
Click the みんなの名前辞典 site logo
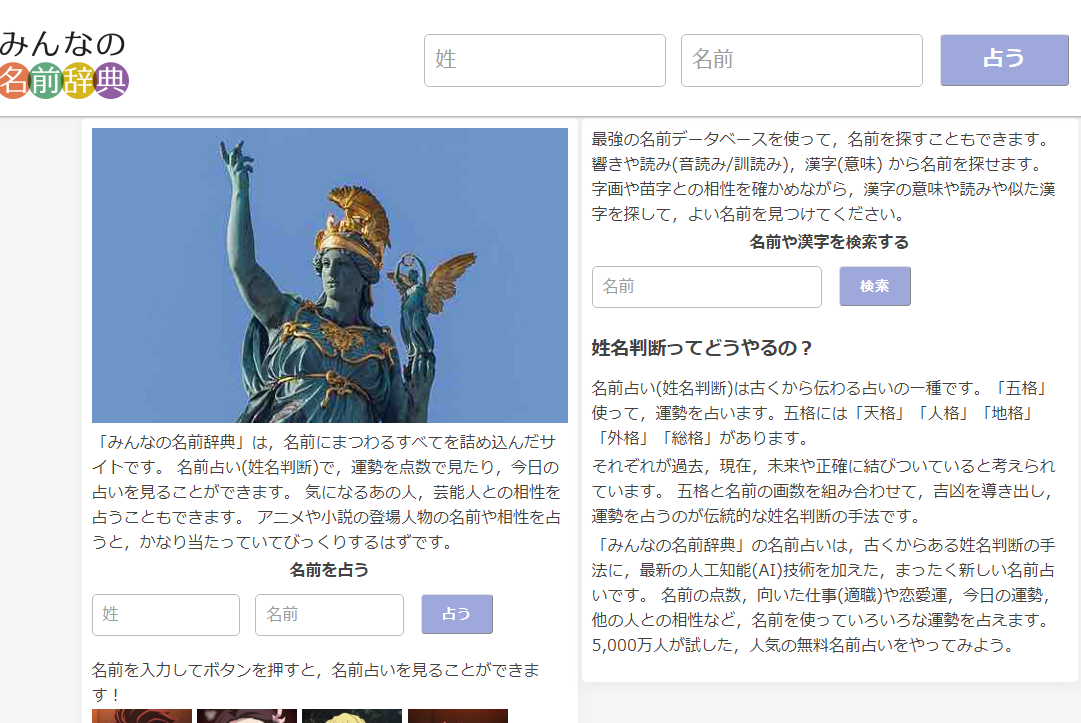coord(64,63)
